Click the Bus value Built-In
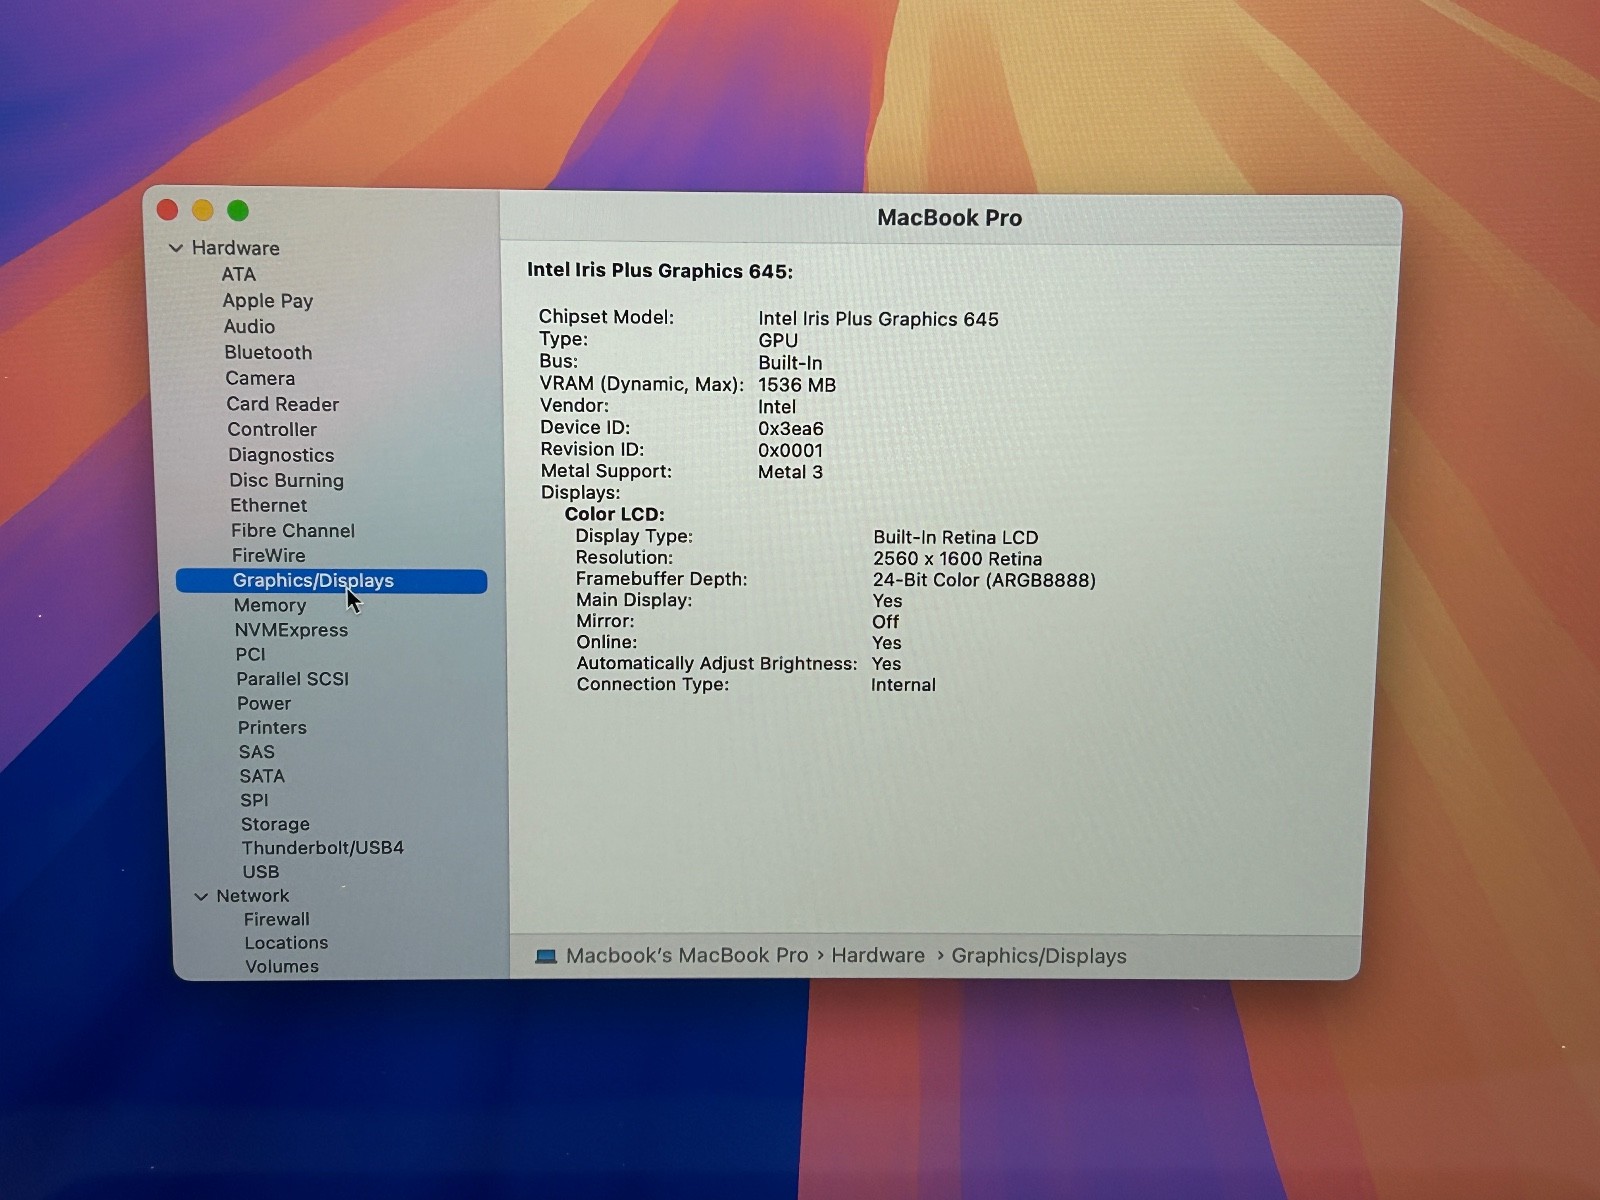Image resolution: width=1600 pixels, height=1200 pixels. tap(790, 363)
